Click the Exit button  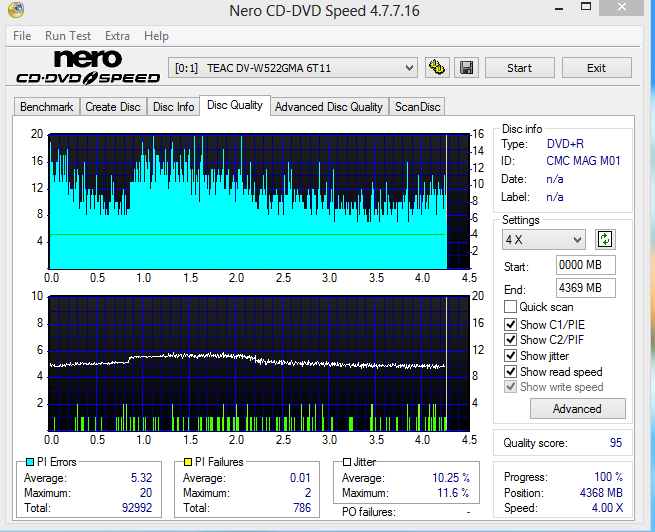pyautogui.click(x=596, y=68)
